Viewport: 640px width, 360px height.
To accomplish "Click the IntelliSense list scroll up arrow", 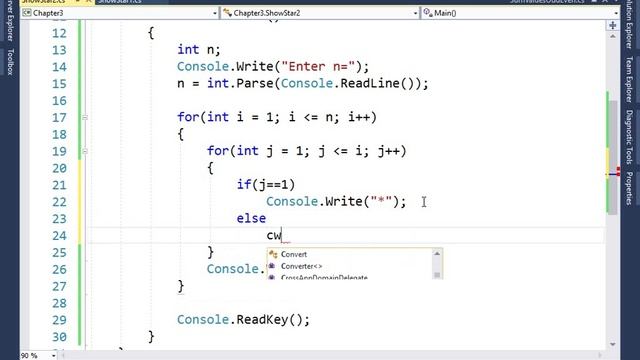I will tap(437, 254).
